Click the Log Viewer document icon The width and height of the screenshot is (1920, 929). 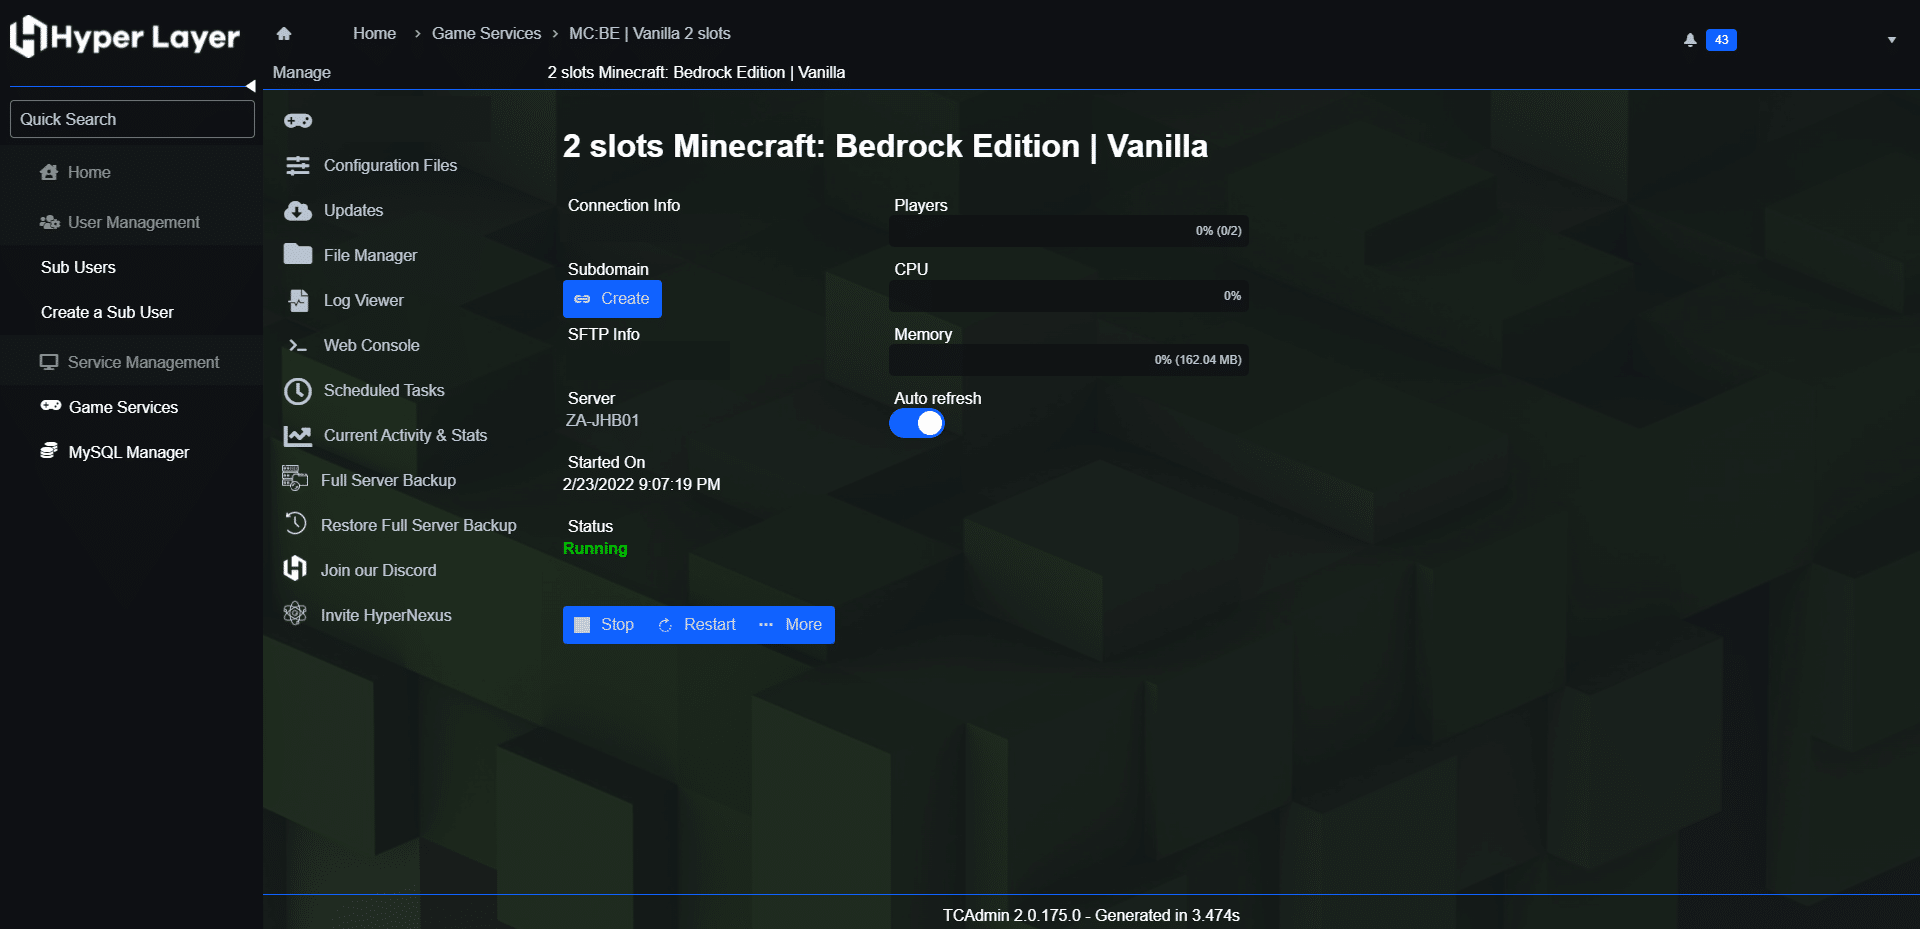(298, 300)
